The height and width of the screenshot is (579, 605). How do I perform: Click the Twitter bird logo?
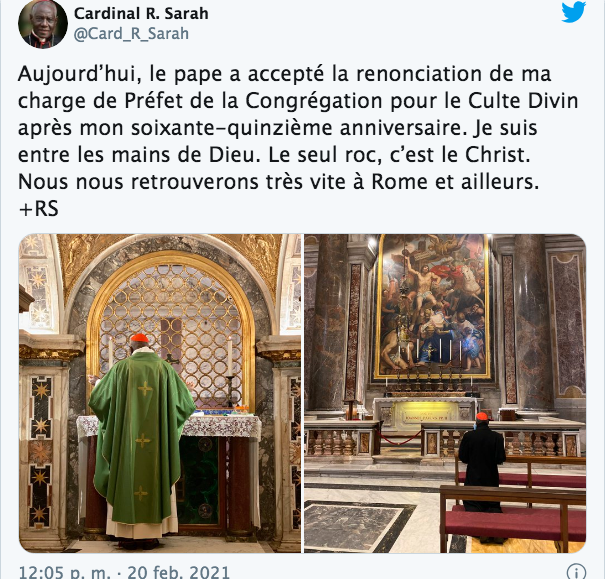573,12
